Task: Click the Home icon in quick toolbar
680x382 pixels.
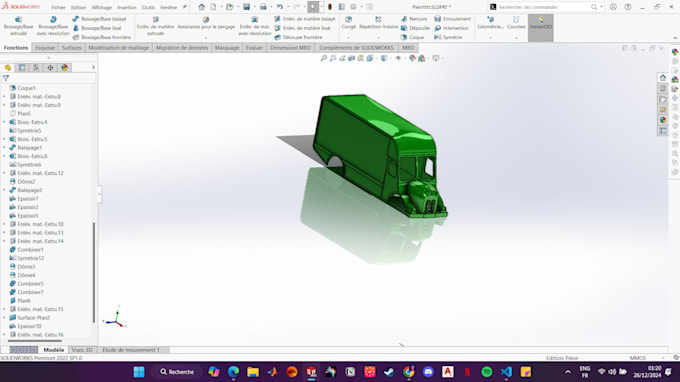Action: 201,7
